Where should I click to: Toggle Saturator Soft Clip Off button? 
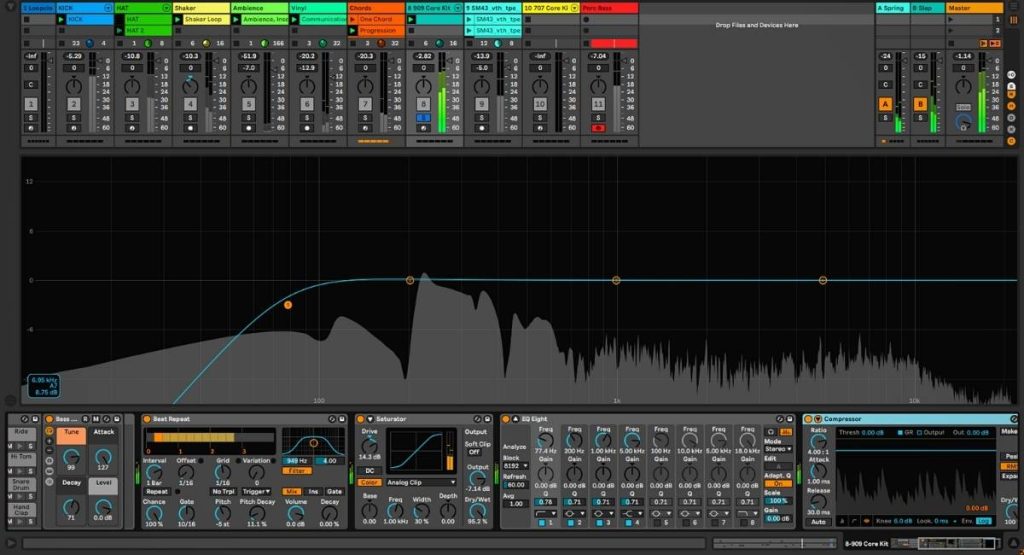pos(475,452)
